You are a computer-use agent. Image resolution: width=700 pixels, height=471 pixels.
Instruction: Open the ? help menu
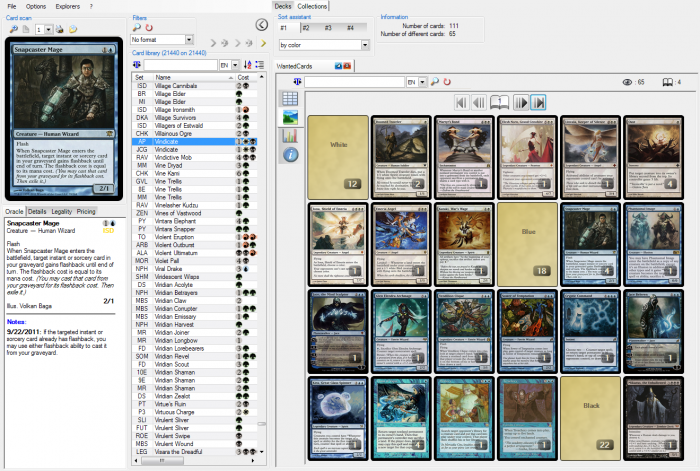pos(91,6)
